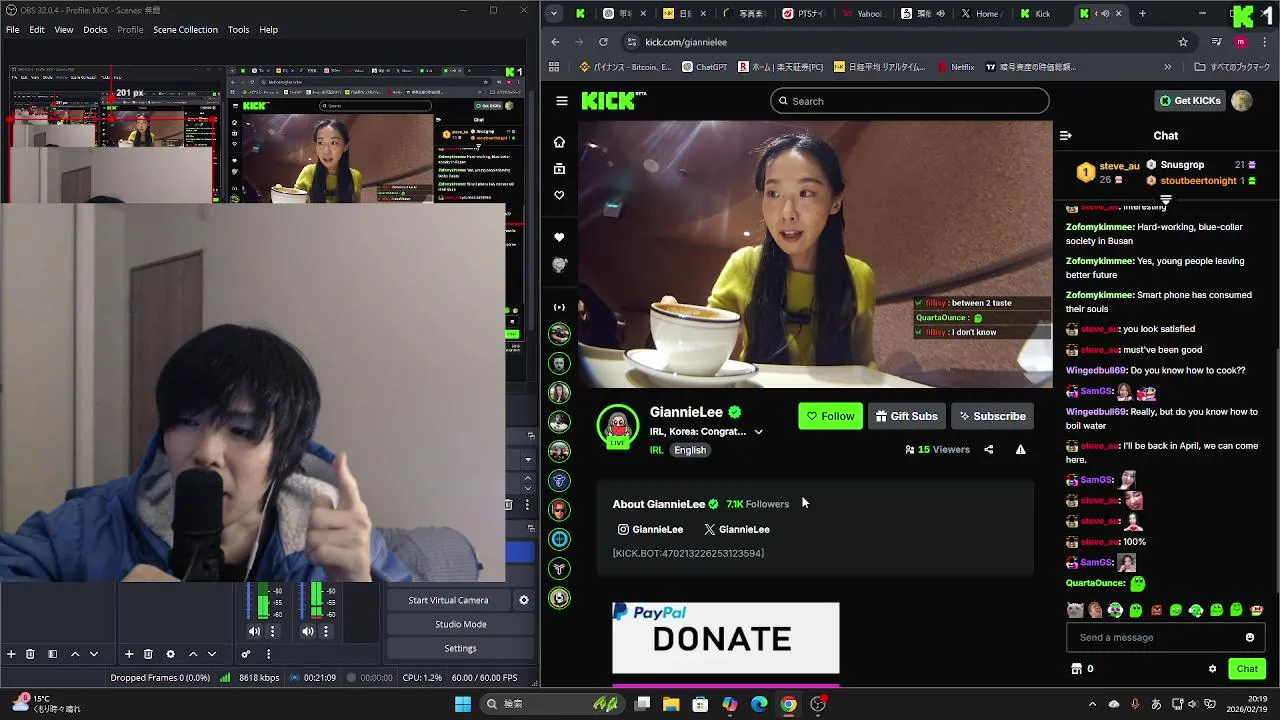Mute second audio mixer channel
The height and width of the screenshot is (720, 1280).
(x=308, y=631)
